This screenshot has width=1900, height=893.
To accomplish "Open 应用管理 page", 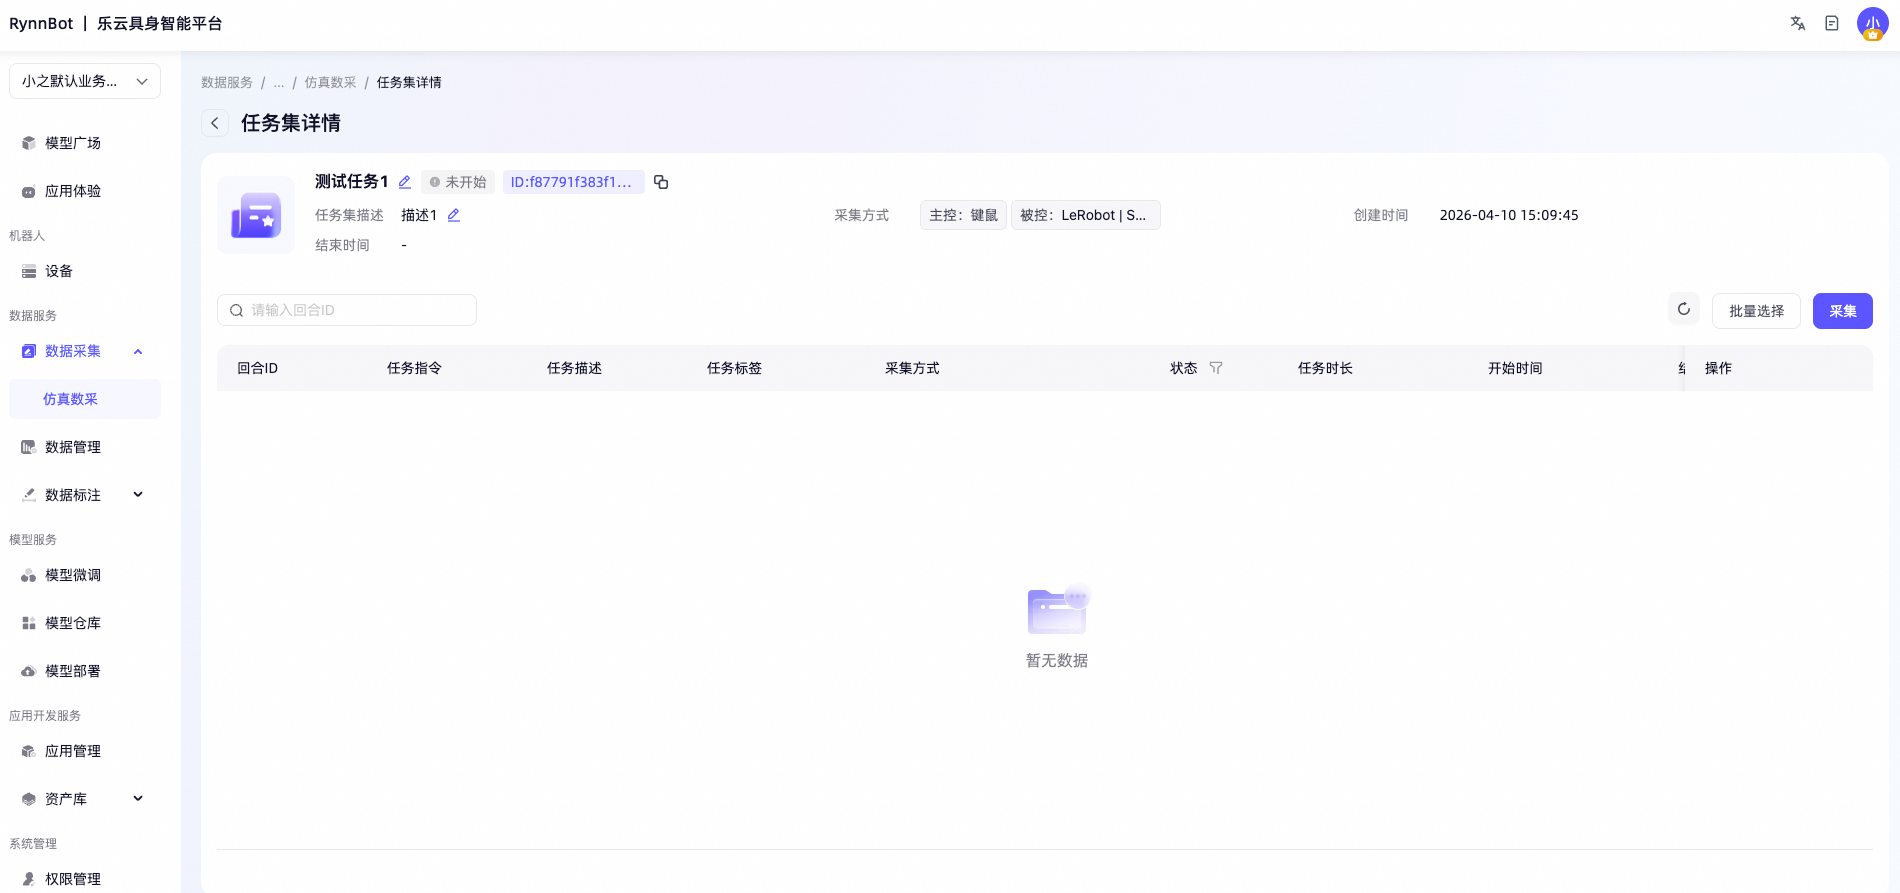I will [85, 751].
